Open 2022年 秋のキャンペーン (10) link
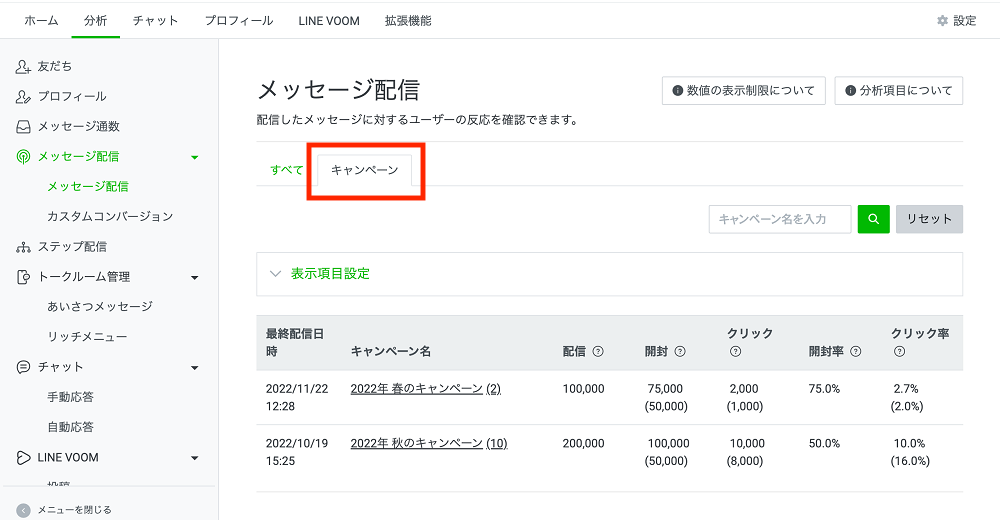This screenshot has height=520, width=1000. point(429,443)
